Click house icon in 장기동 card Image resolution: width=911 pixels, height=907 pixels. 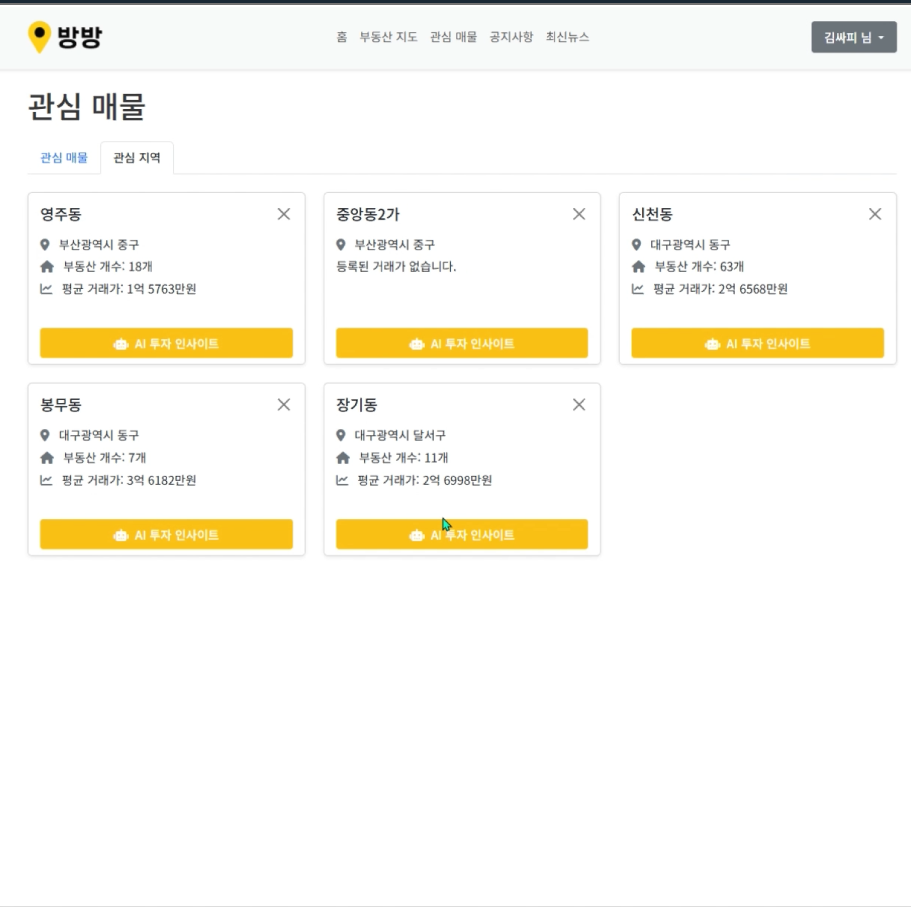[343, 458]
